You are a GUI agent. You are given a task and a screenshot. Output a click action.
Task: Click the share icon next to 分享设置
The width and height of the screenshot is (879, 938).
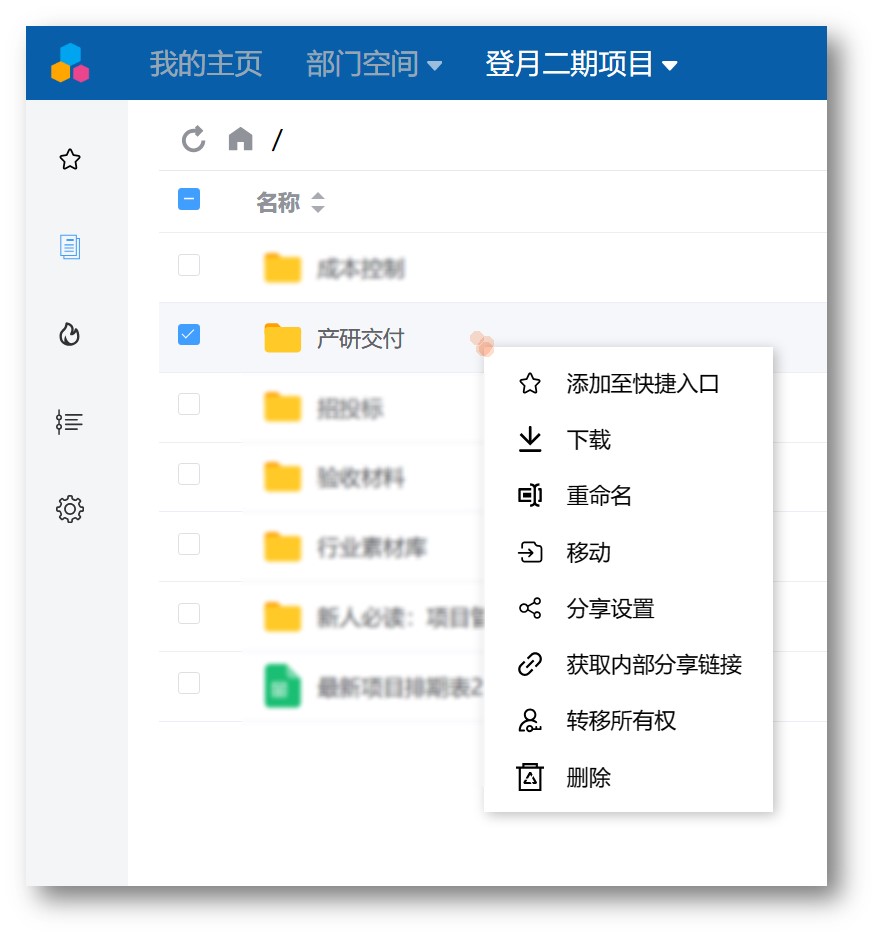tap(530, 608)
